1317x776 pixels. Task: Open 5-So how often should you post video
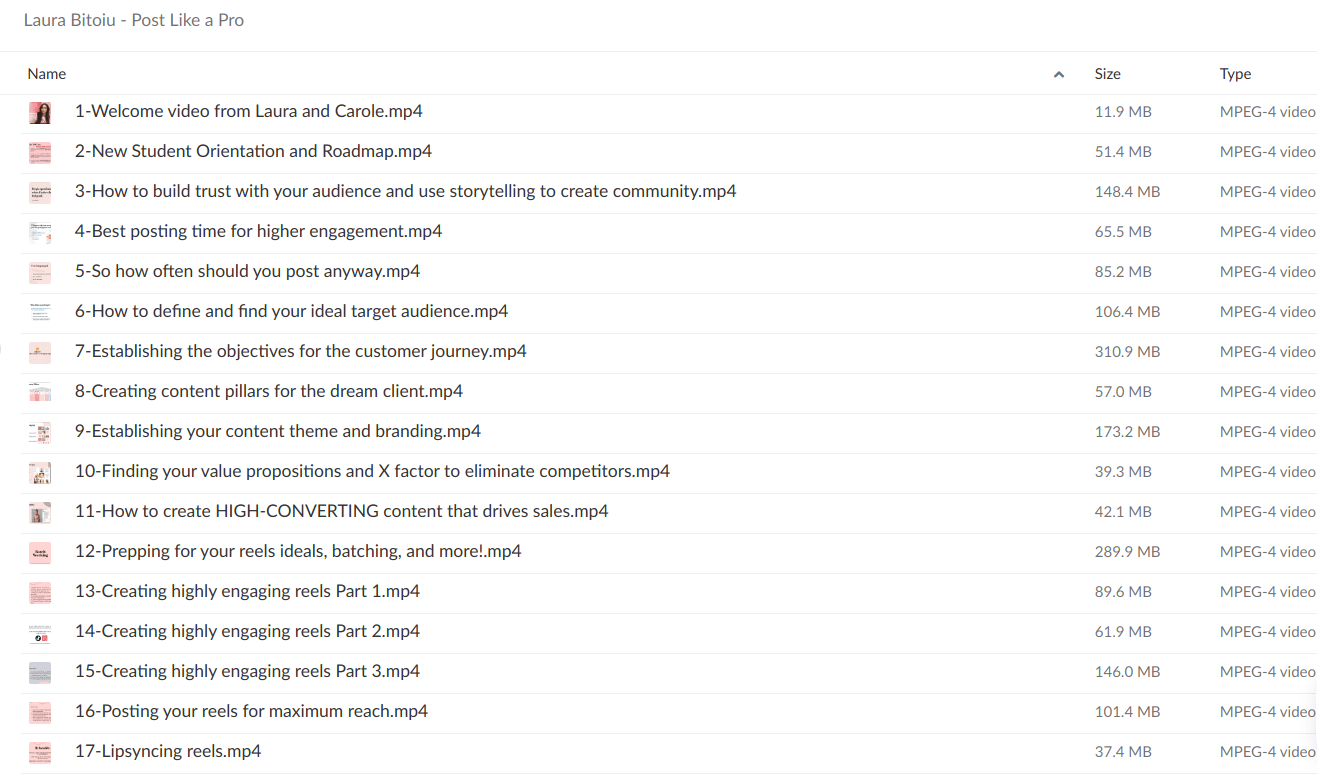247,271
